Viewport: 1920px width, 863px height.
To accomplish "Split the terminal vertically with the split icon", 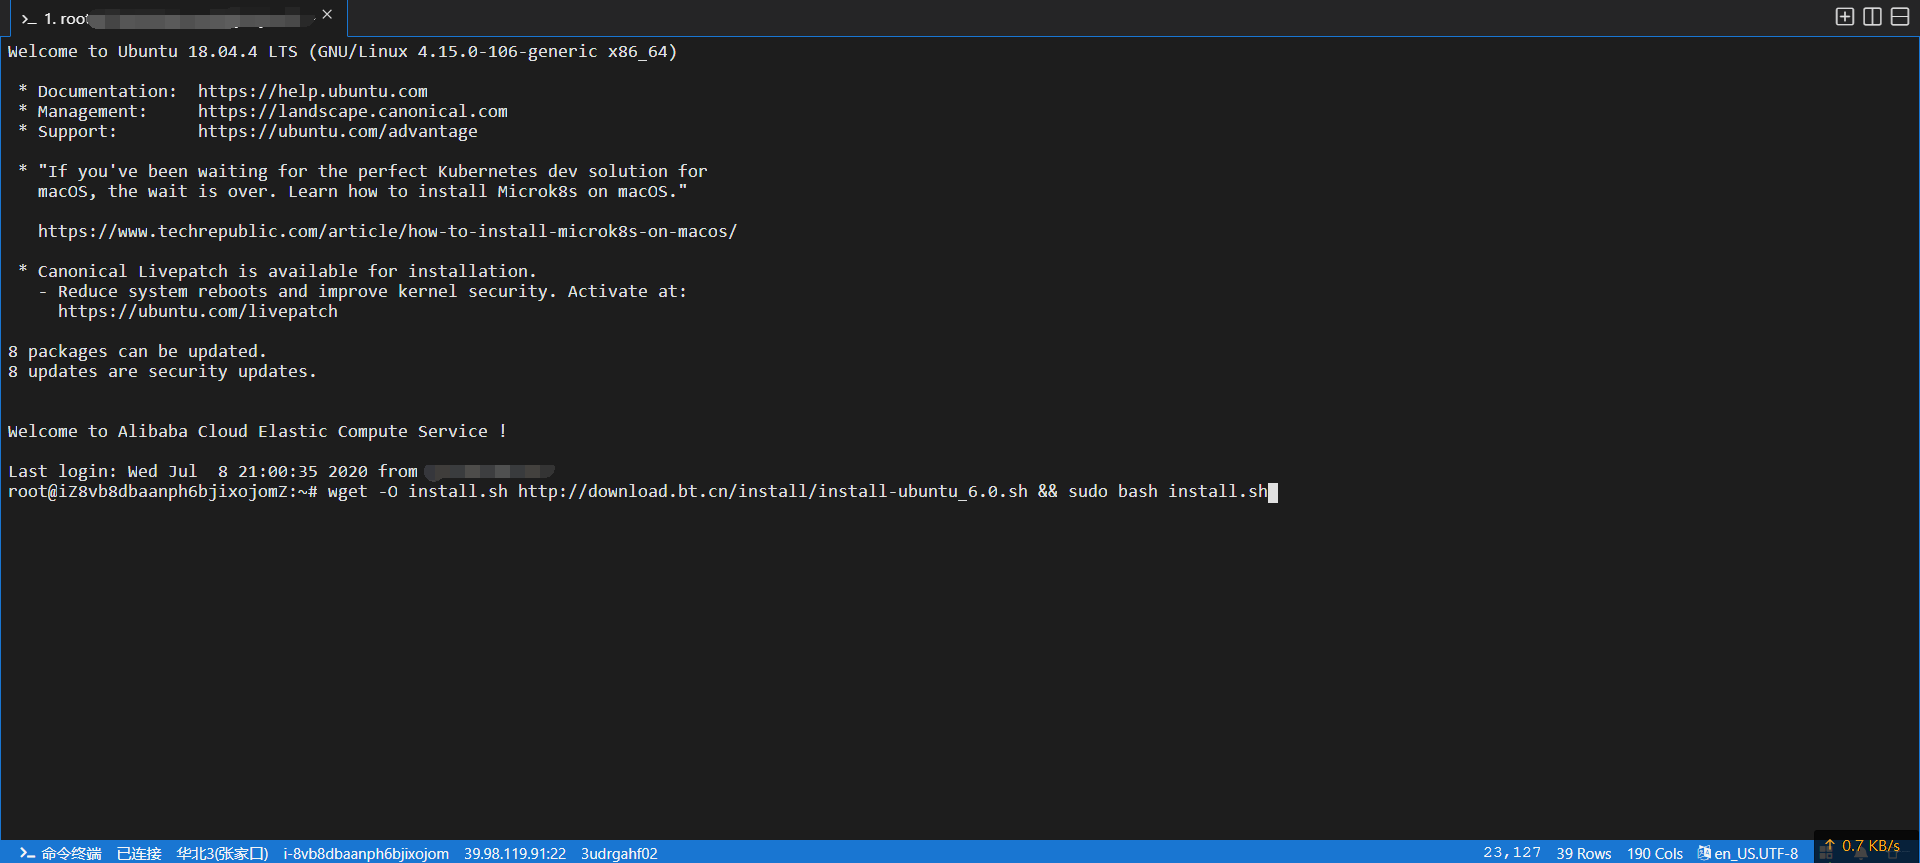I will [x=1873, y=17].
